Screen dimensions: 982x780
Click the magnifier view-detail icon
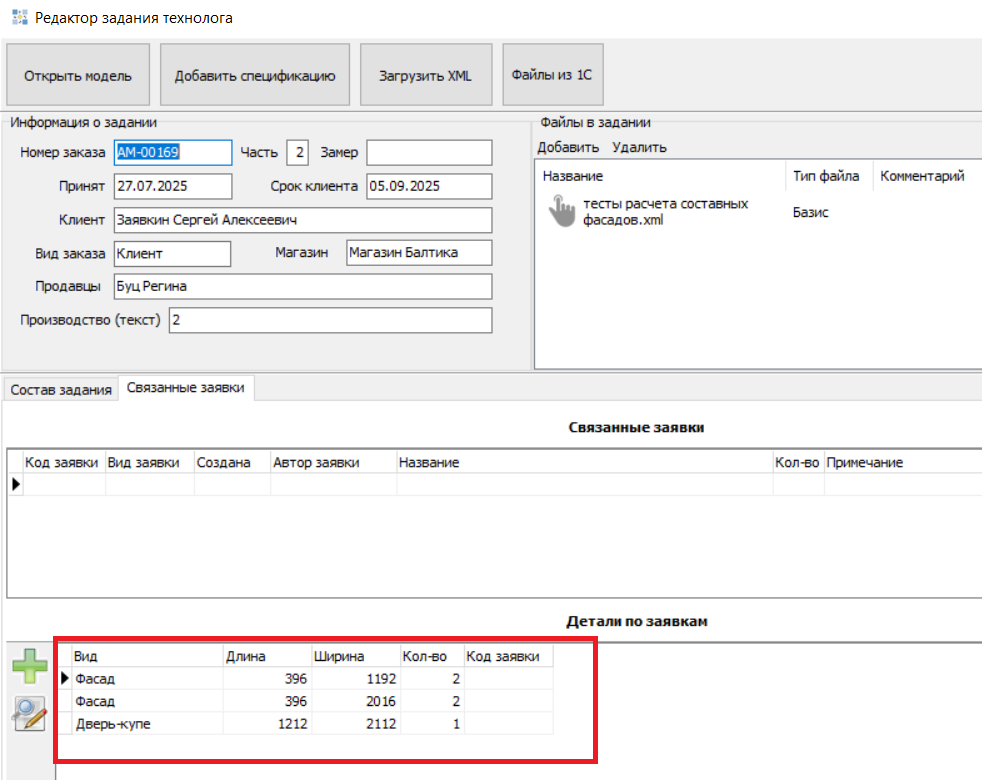point(29,714)
